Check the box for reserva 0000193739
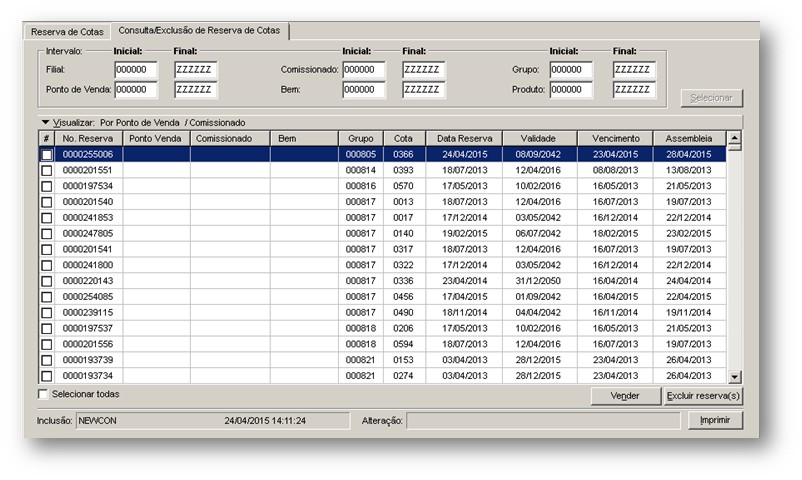 click(47, 360)
